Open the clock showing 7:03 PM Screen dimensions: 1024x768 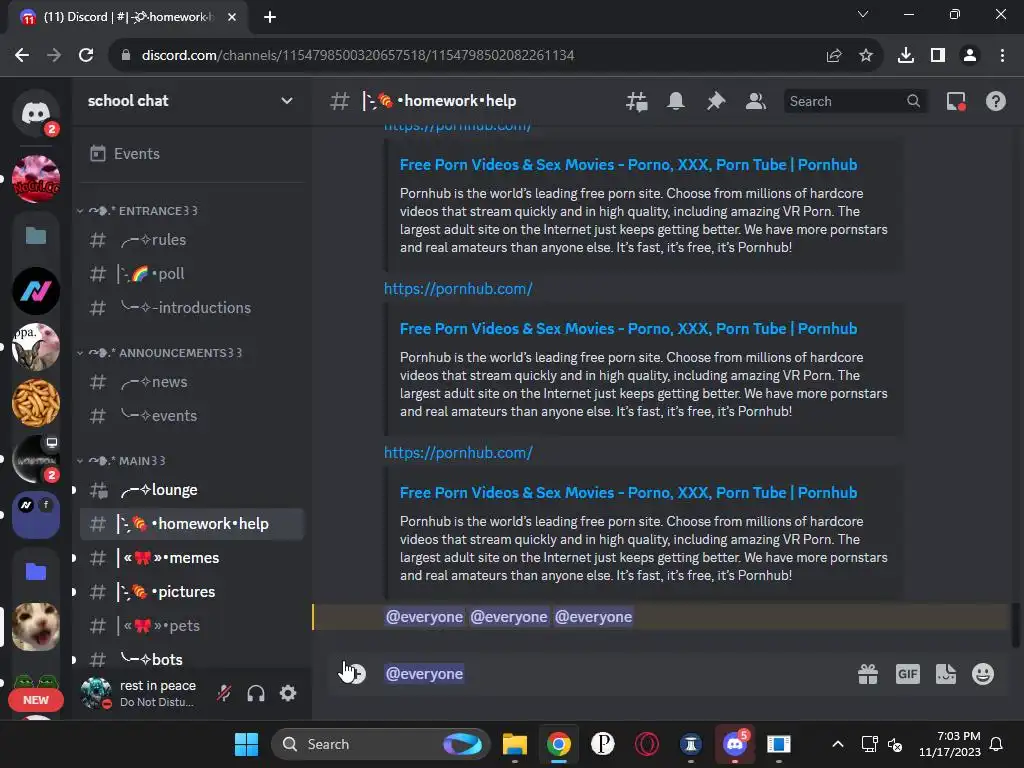950,744
